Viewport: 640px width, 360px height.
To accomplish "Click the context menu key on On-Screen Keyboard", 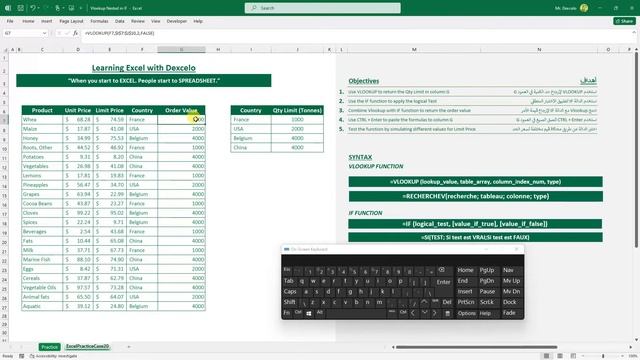I will [447, 313].
